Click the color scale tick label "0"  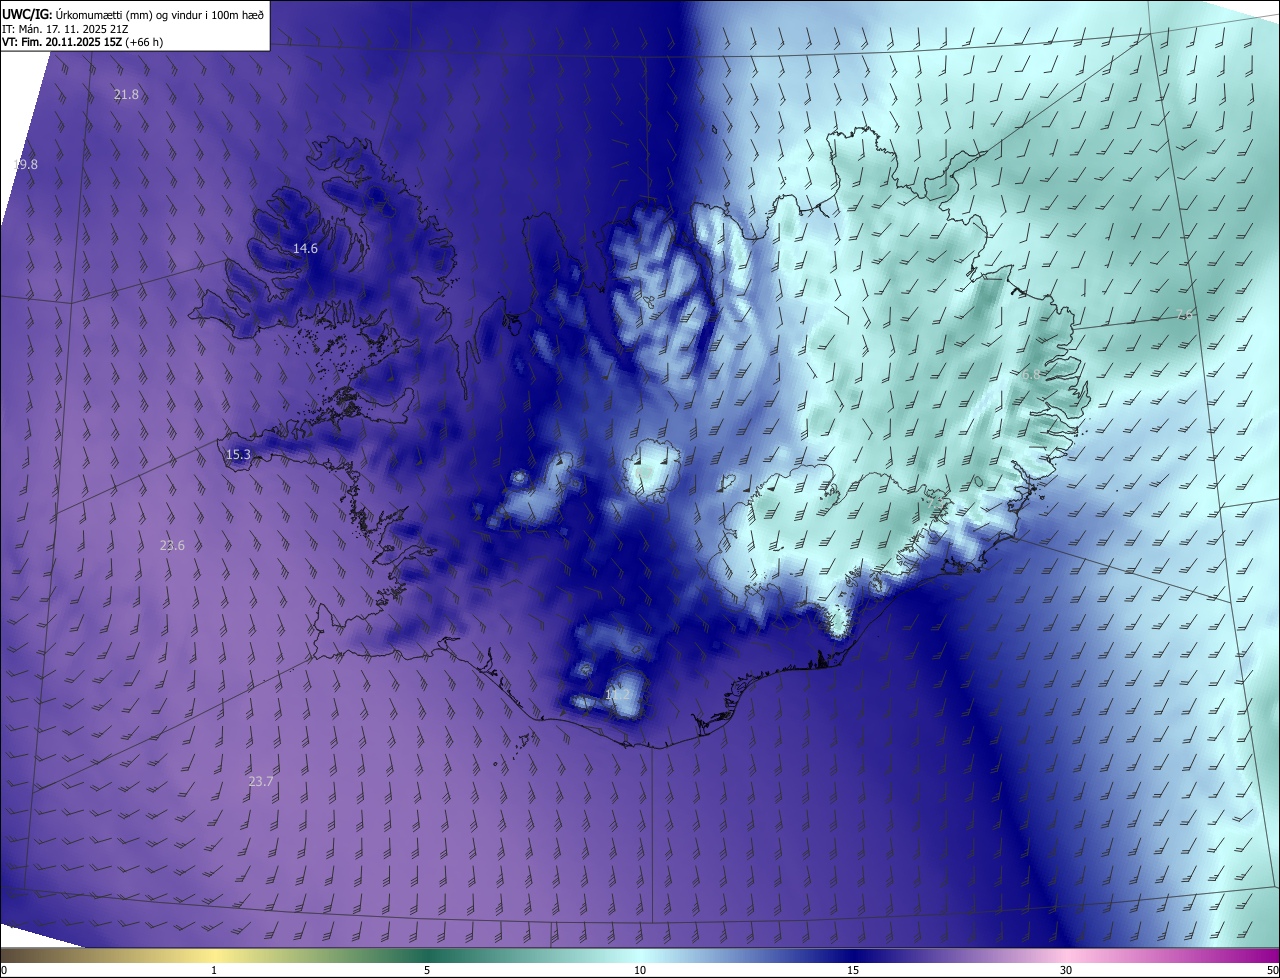4,970
